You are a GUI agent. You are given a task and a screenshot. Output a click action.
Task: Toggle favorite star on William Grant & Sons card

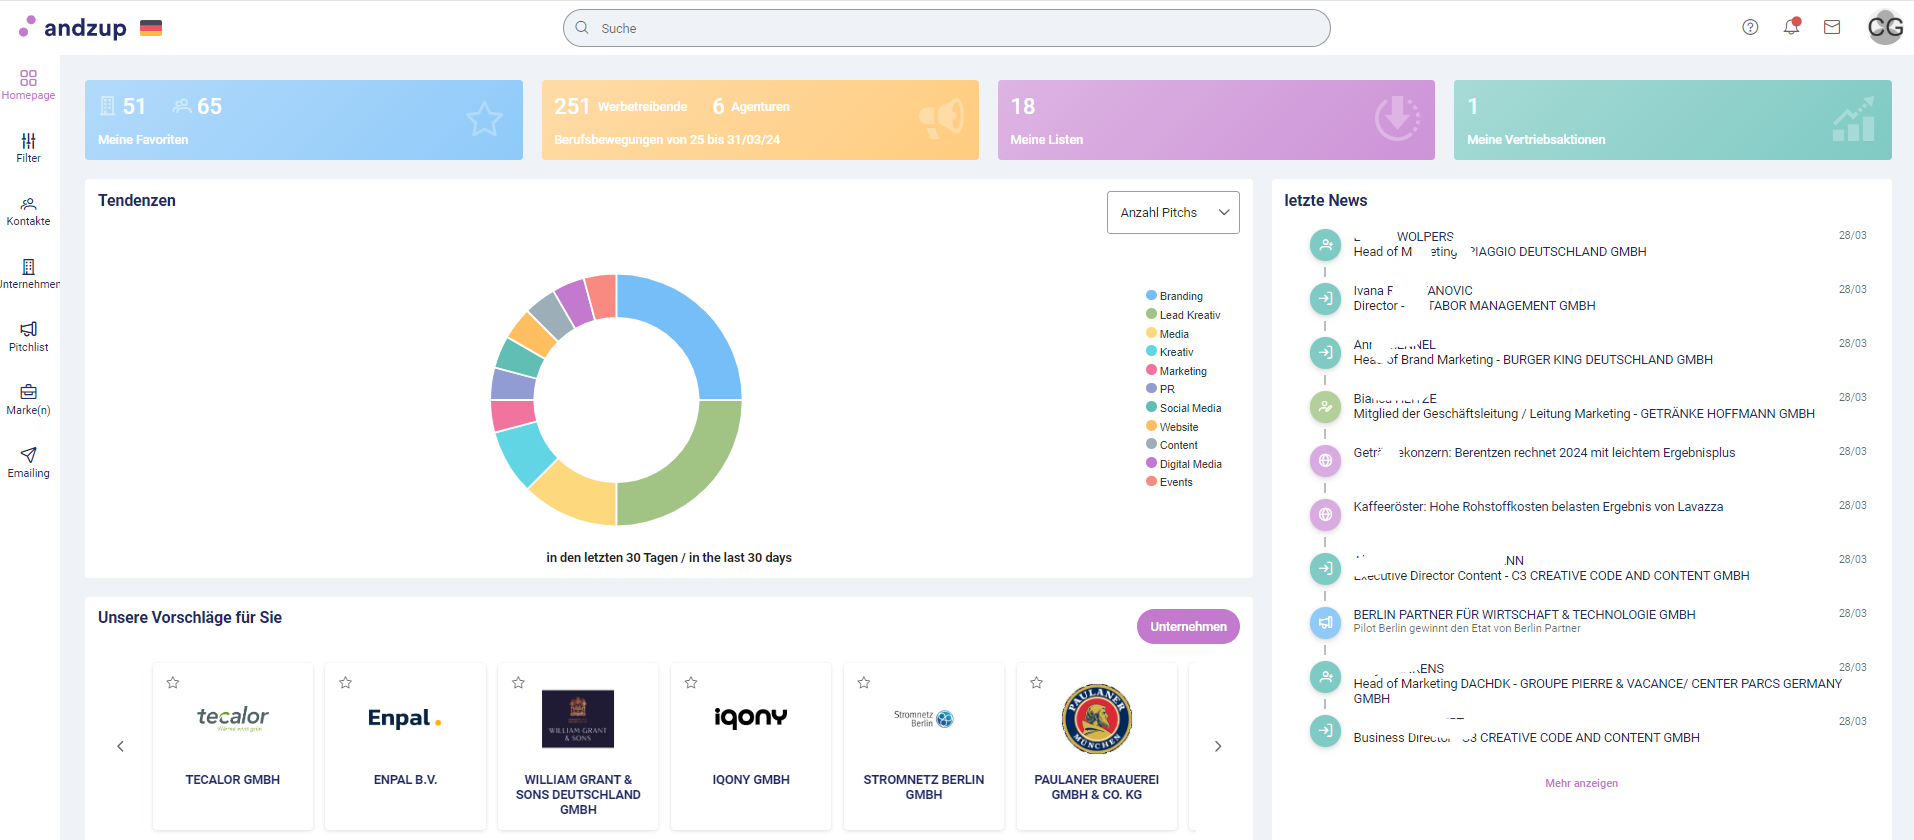click(518, 683)
